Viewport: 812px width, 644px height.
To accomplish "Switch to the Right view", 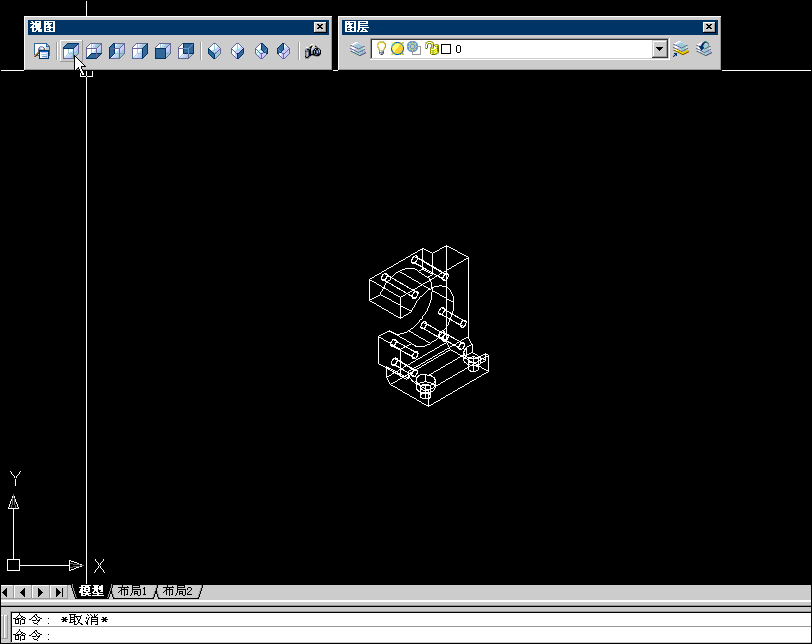I will (140, 51).
